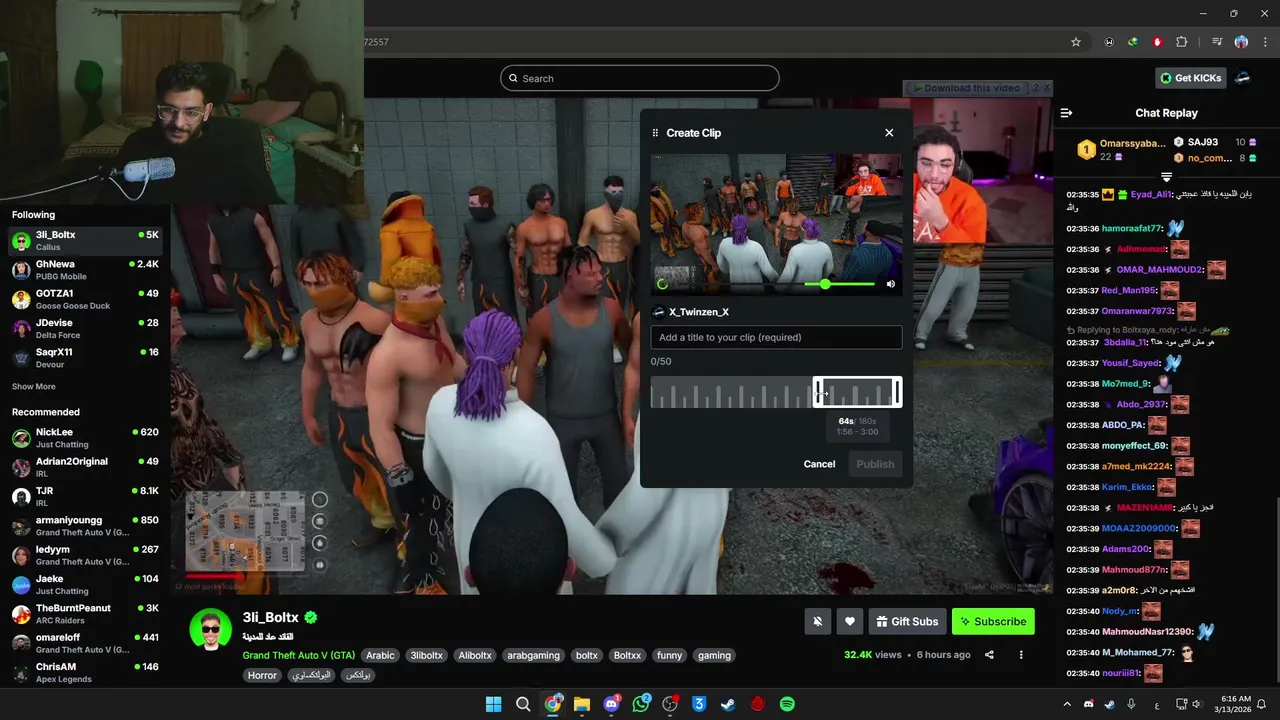Open the 3li_Boltx channel in Following
Viewport: 1280px width, 720px height.
tap(85, 241)
